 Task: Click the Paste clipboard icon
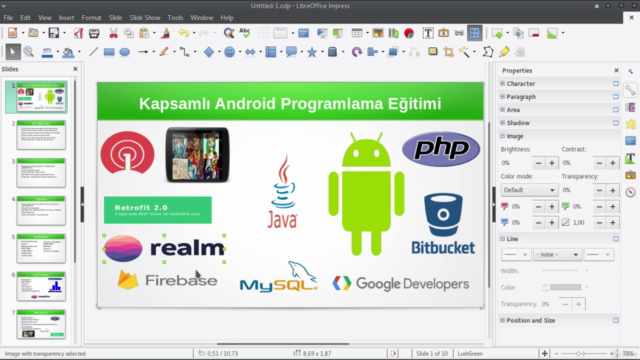point(144,33)
